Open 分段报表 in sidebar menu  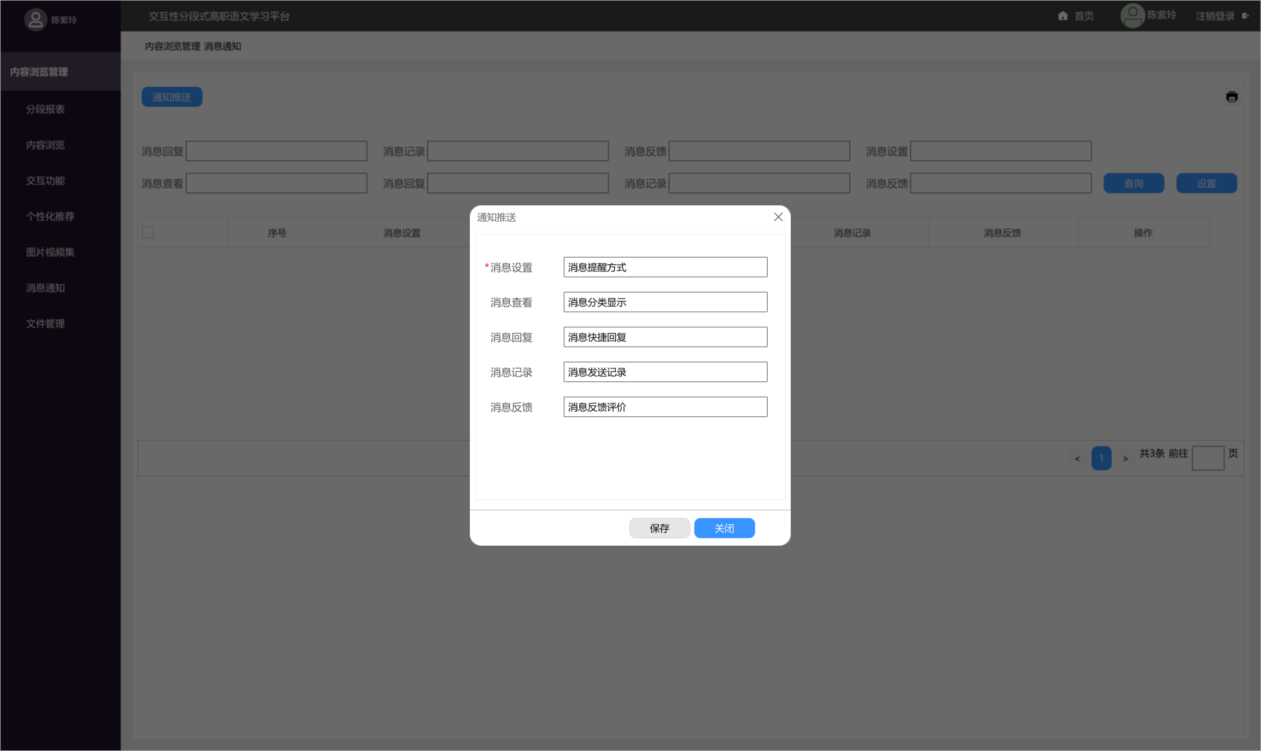tap(45, 109)
